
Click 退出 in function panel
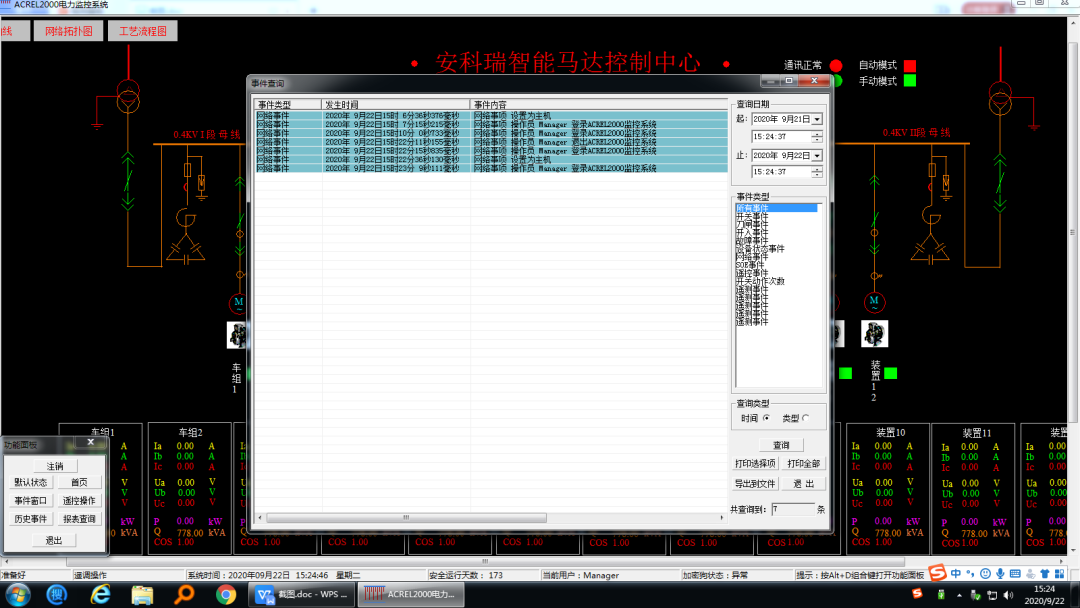pyautogui.click(x=54, y=541)
